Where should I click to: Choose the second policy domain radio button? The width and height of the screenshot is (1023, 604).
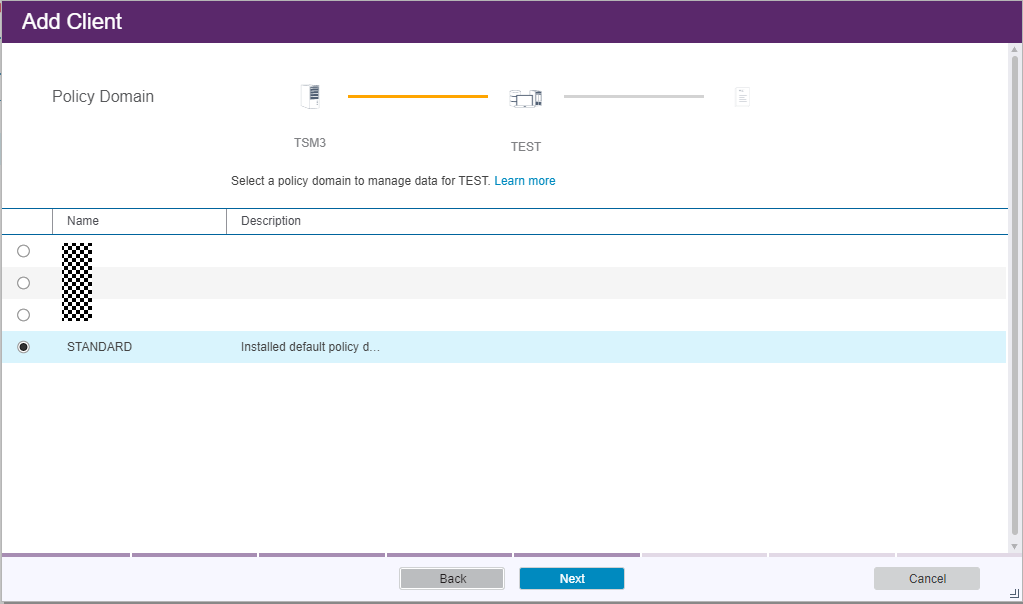coord(24,283)
